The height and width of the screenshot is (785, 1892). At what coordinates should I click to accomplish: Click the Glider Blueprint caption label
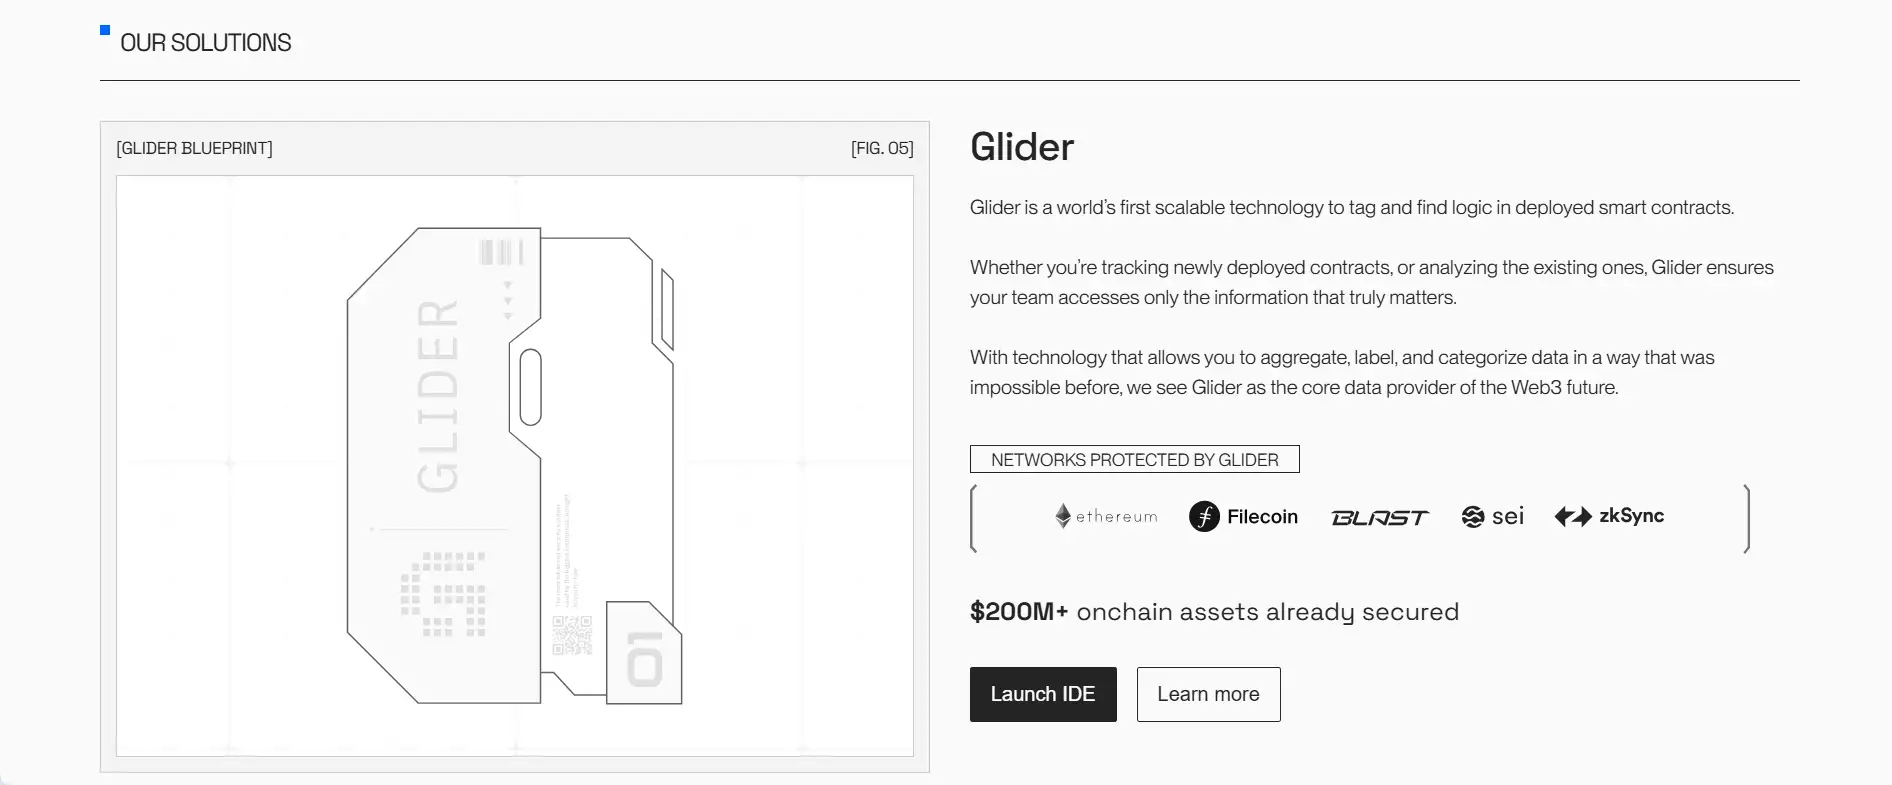[x=194, y=148]
